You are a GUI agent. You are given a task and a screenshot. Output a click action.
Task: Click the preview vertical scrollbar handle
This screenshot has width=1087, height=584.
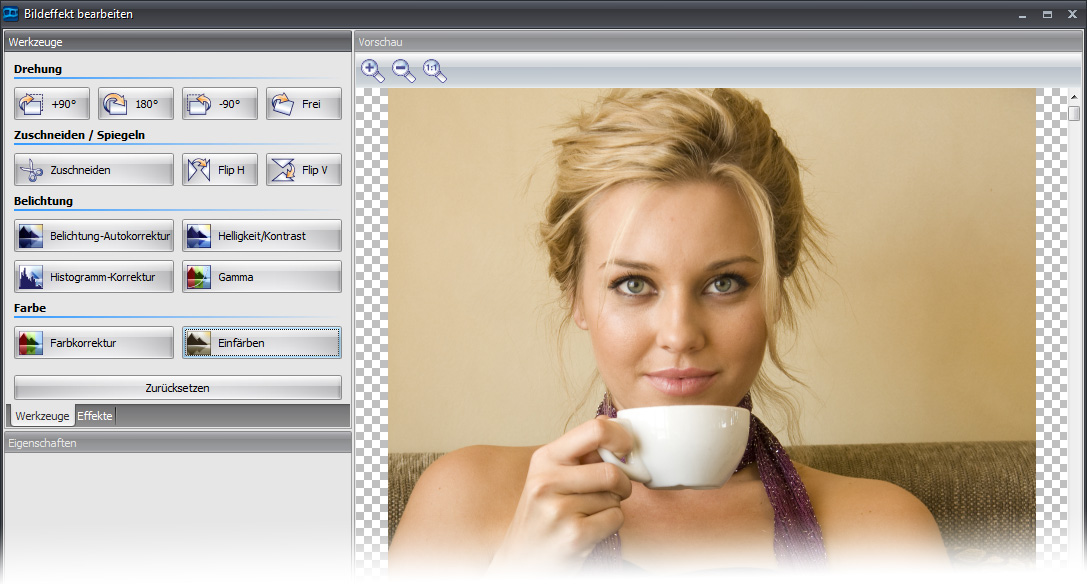pos(1074,113)
